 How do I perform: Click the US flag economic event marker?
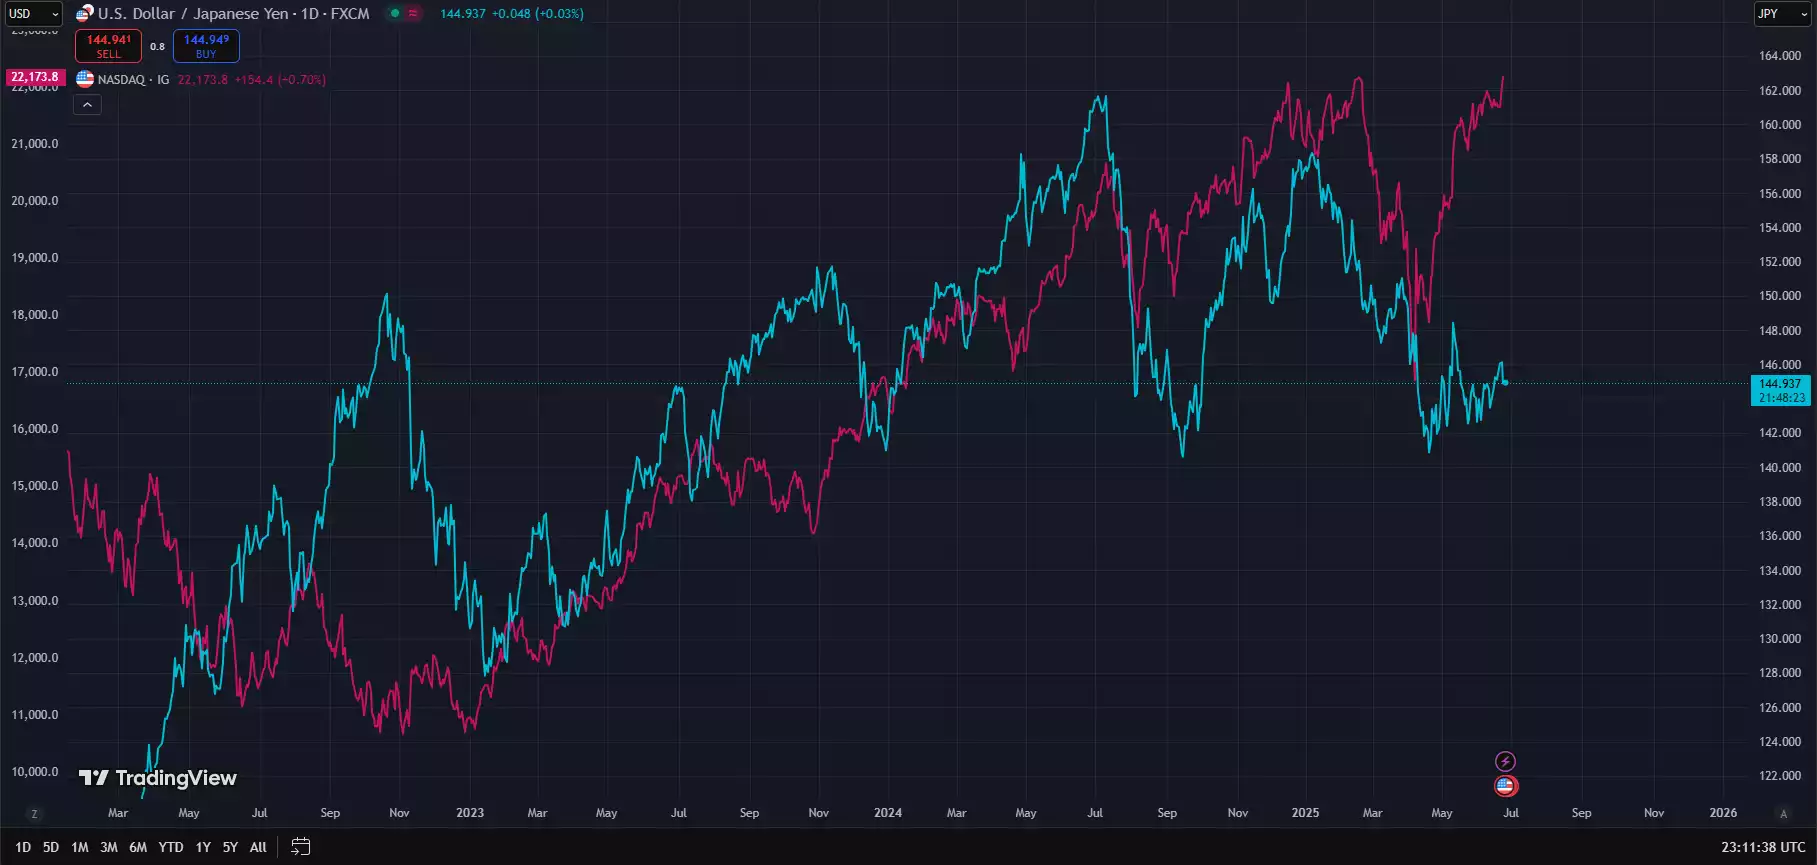1505,786
